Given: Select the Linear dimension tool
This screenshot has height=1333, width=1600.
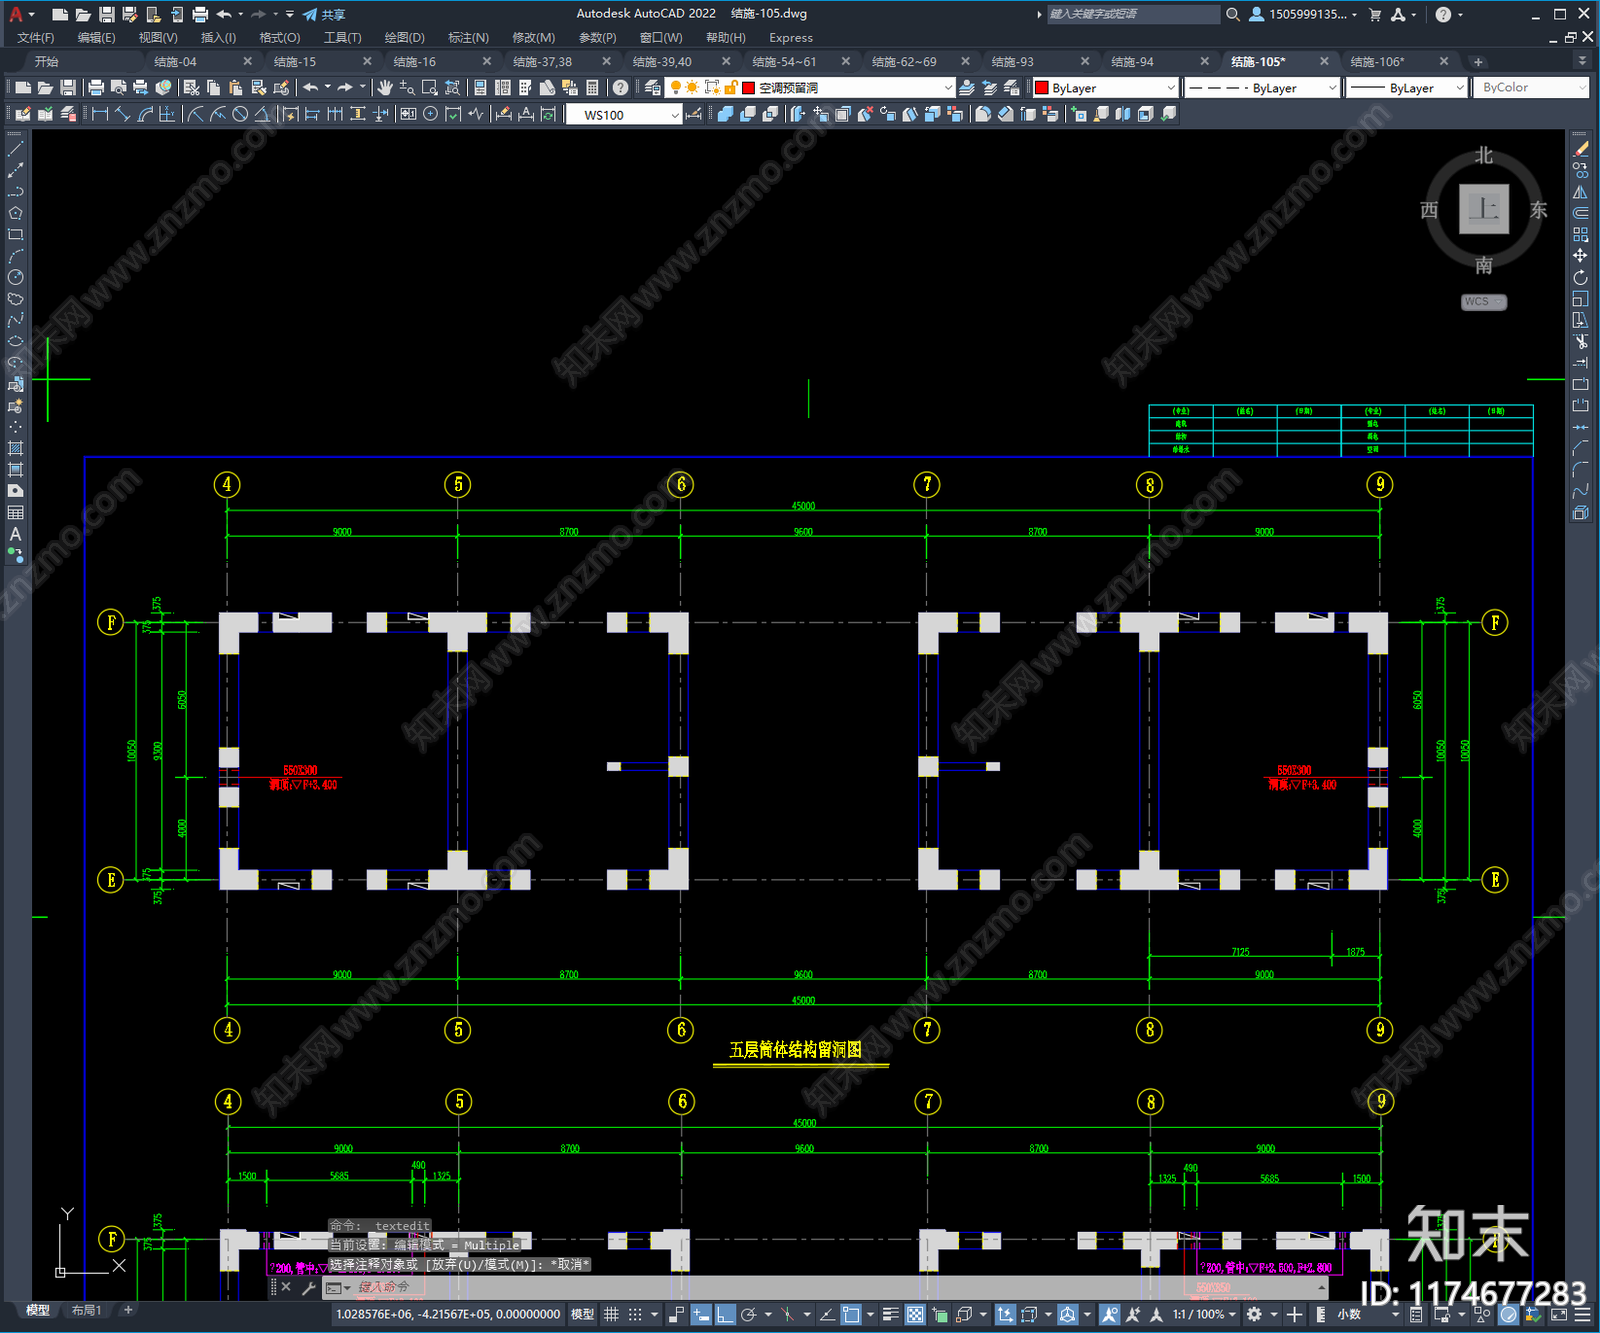Looking at the screenshot, I should coord(100,114).
